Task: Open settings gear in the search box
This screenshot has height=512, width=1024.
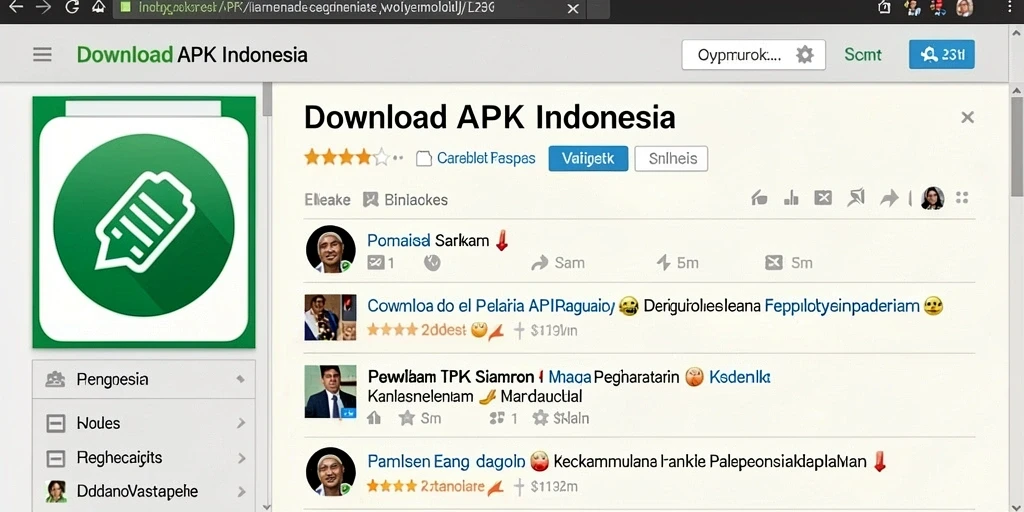Action: click(x=805, y=55)
